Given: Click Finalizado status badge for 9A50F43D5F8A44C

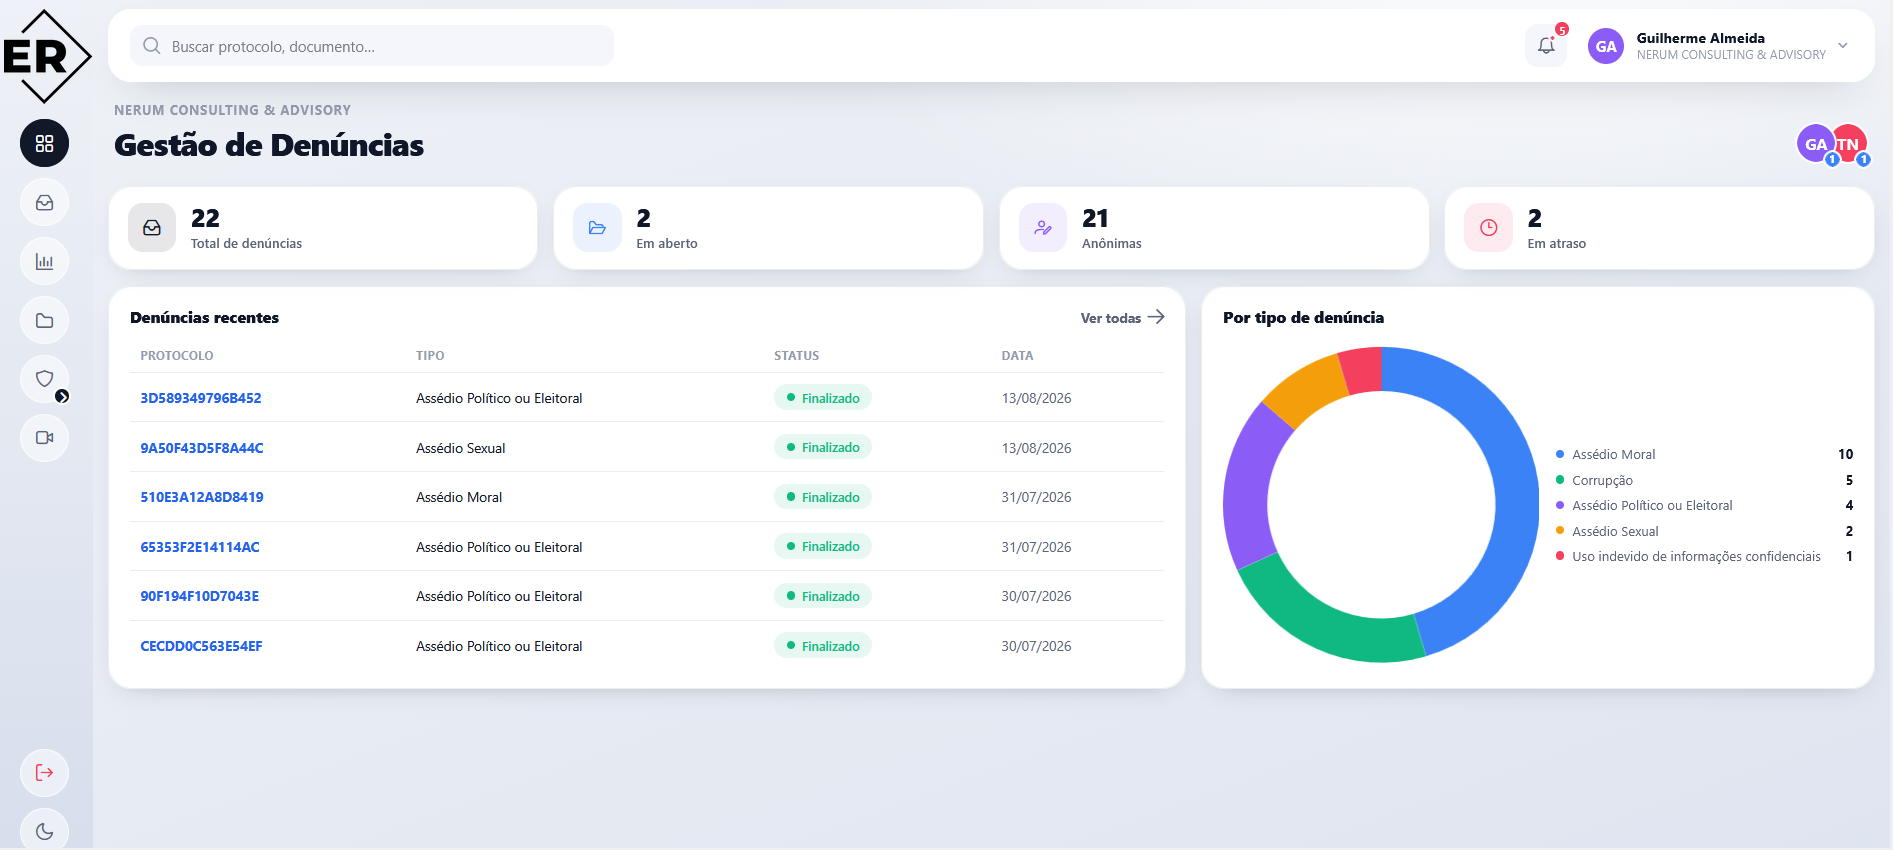Looking at the screenshot, I should 823,447.
